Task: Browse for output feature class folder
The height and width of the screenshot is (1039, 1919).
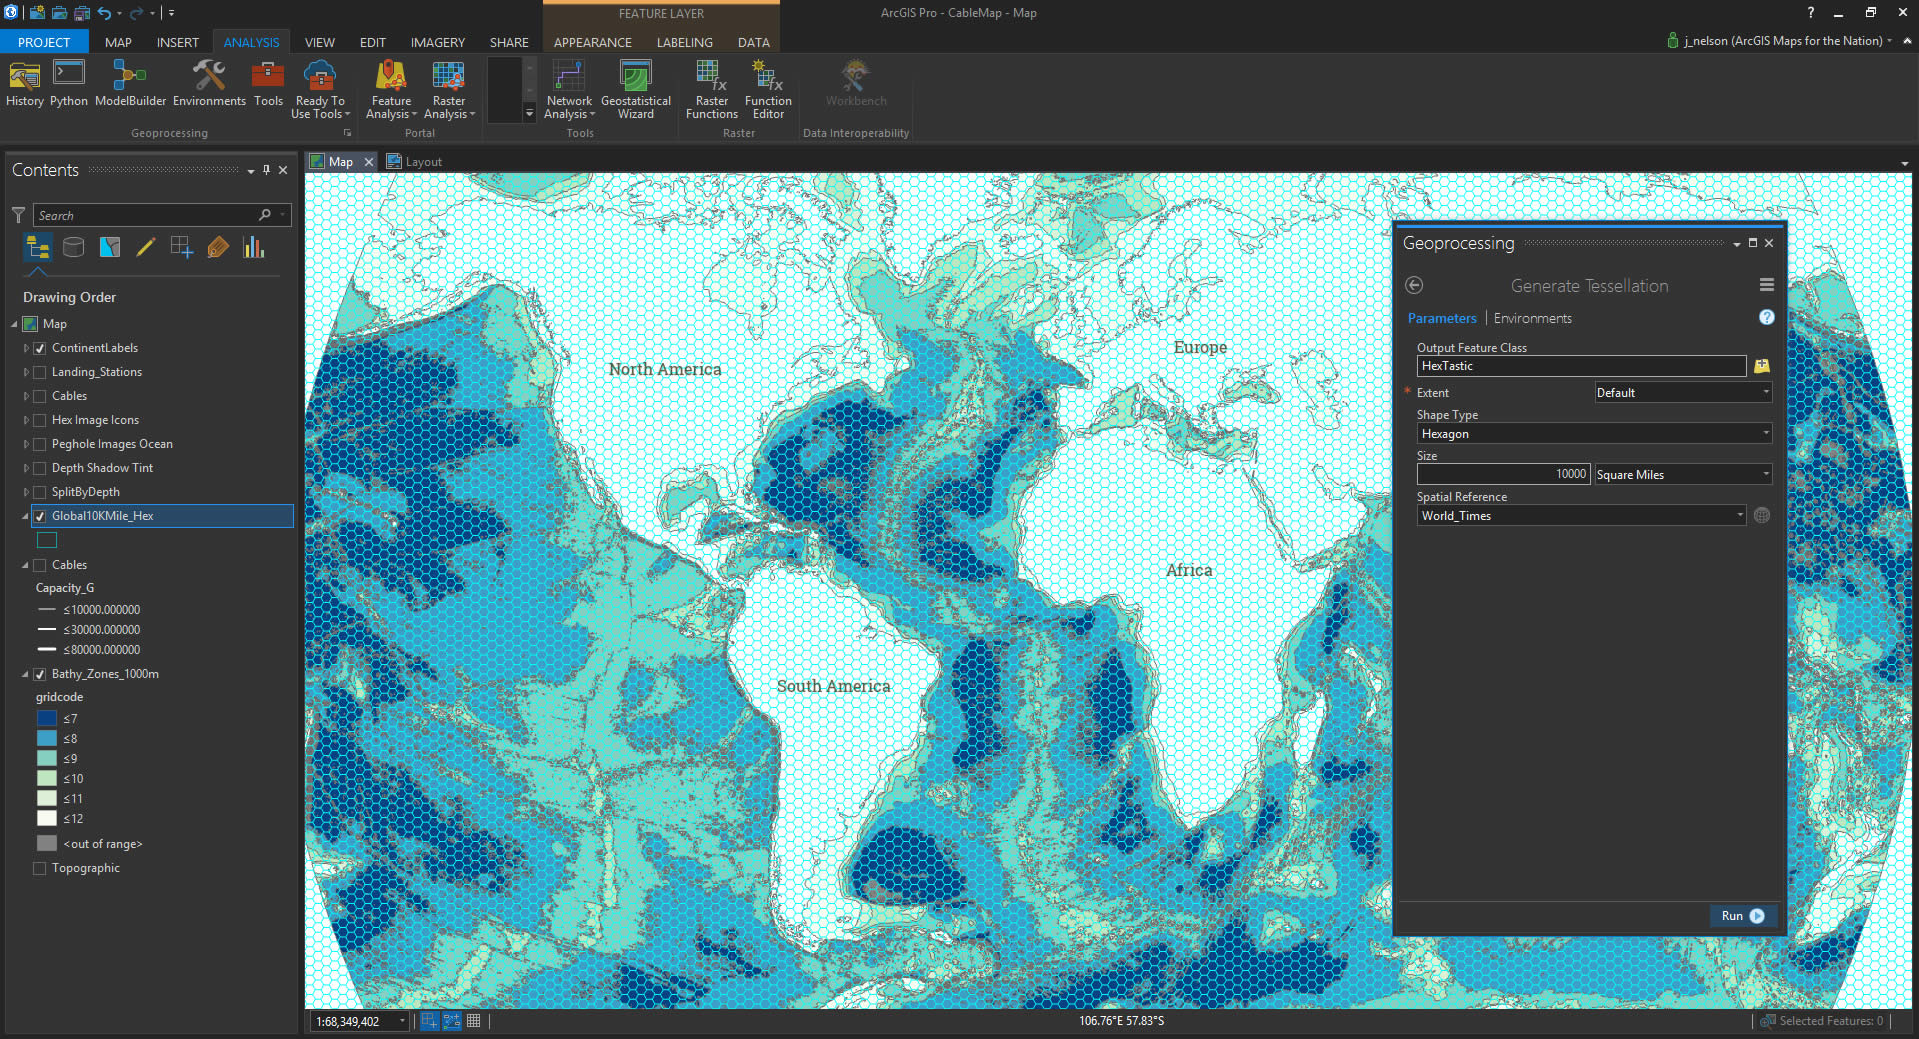Action: 1762,366
